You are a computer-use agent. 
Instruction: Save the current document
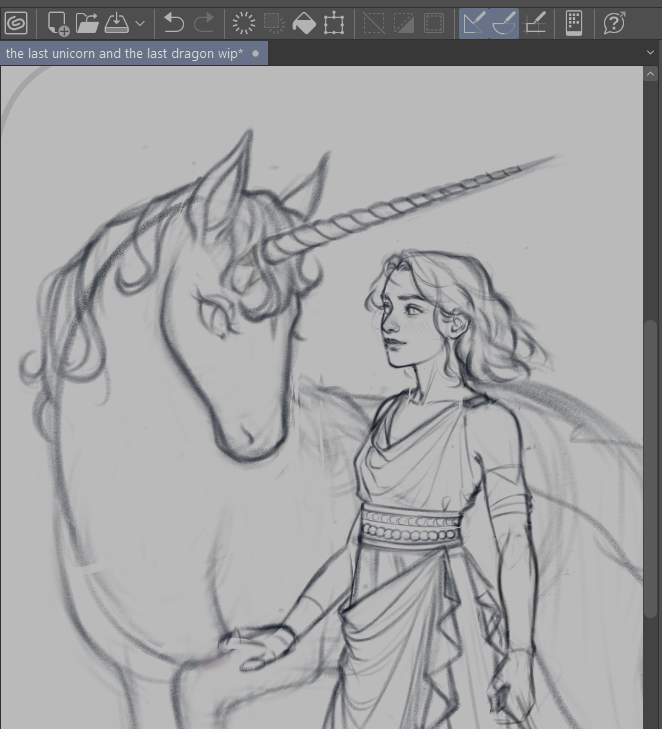point(116,23)
